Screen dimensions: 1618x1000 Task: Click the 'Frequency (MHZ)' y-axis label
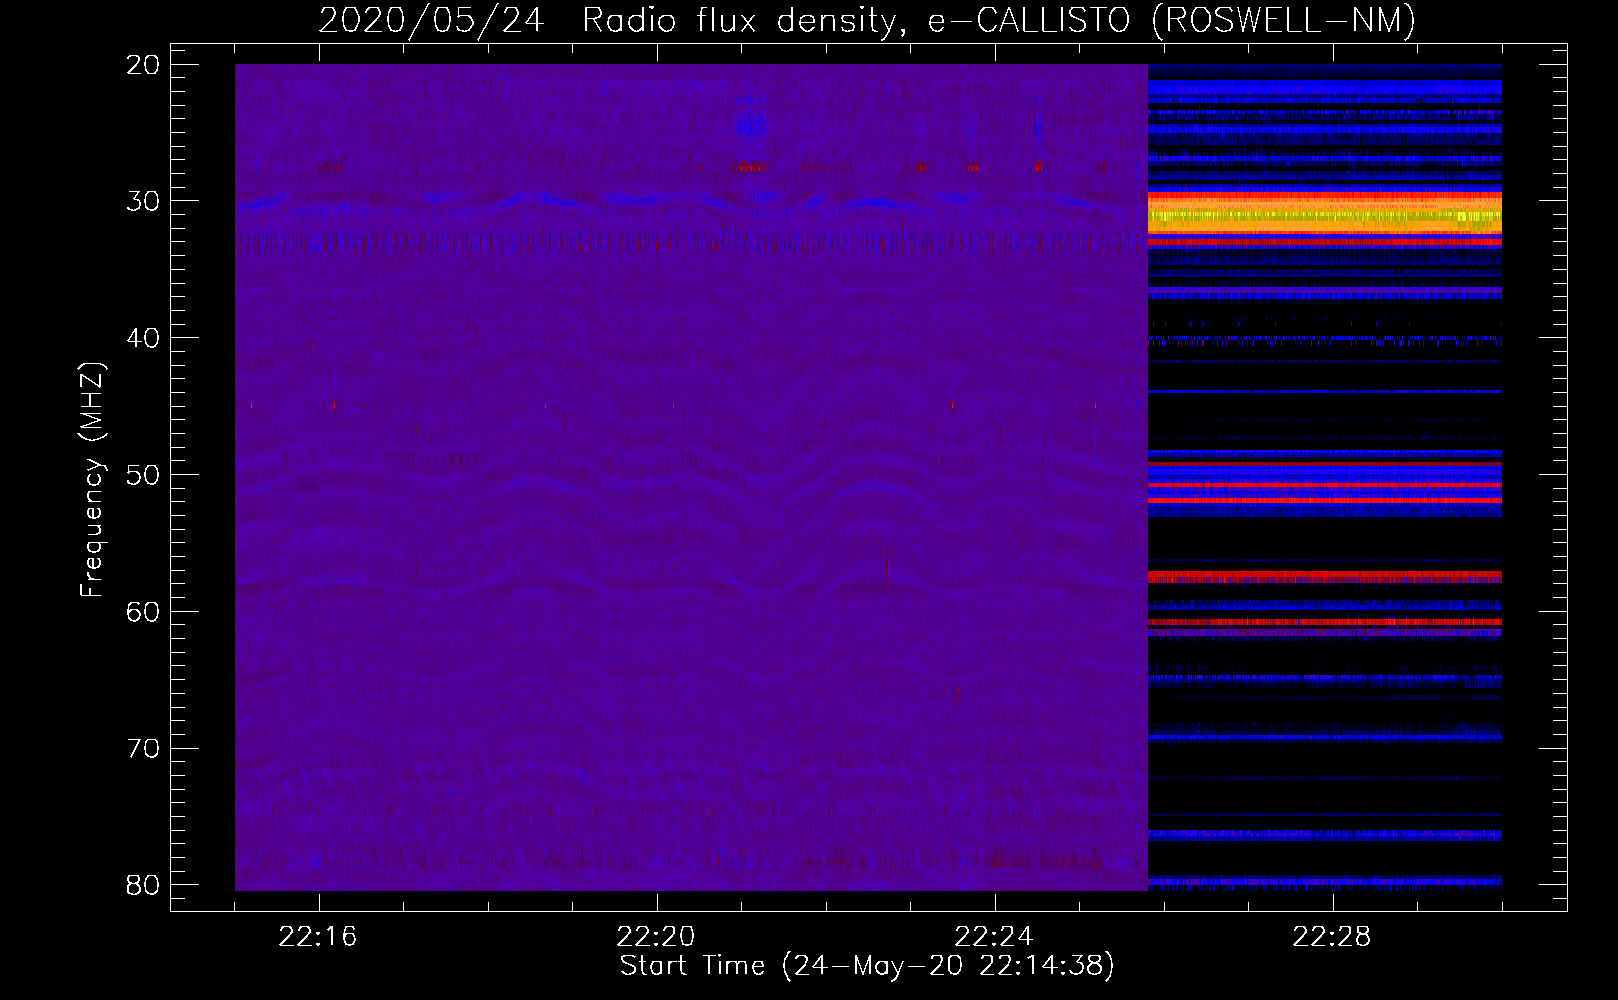[x=92, y=479]
